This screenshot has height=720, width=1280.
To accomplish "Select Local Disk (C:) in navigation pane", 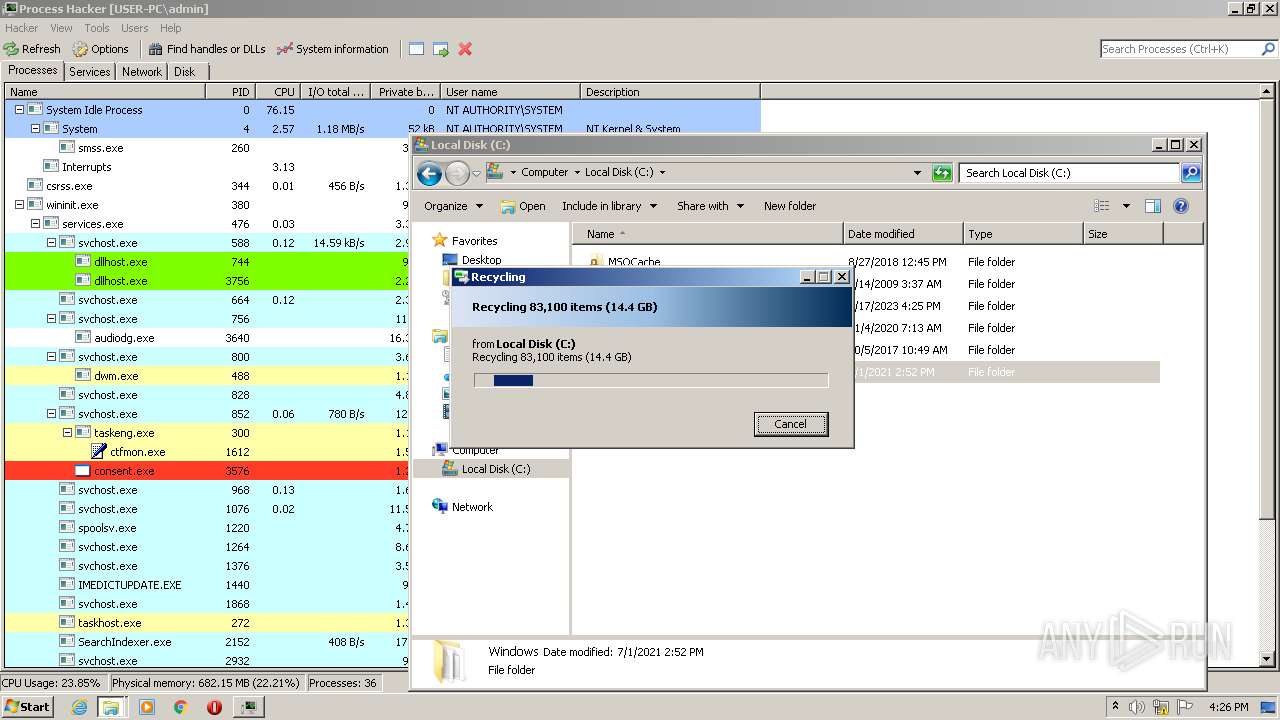I will (x=496, y=469).
